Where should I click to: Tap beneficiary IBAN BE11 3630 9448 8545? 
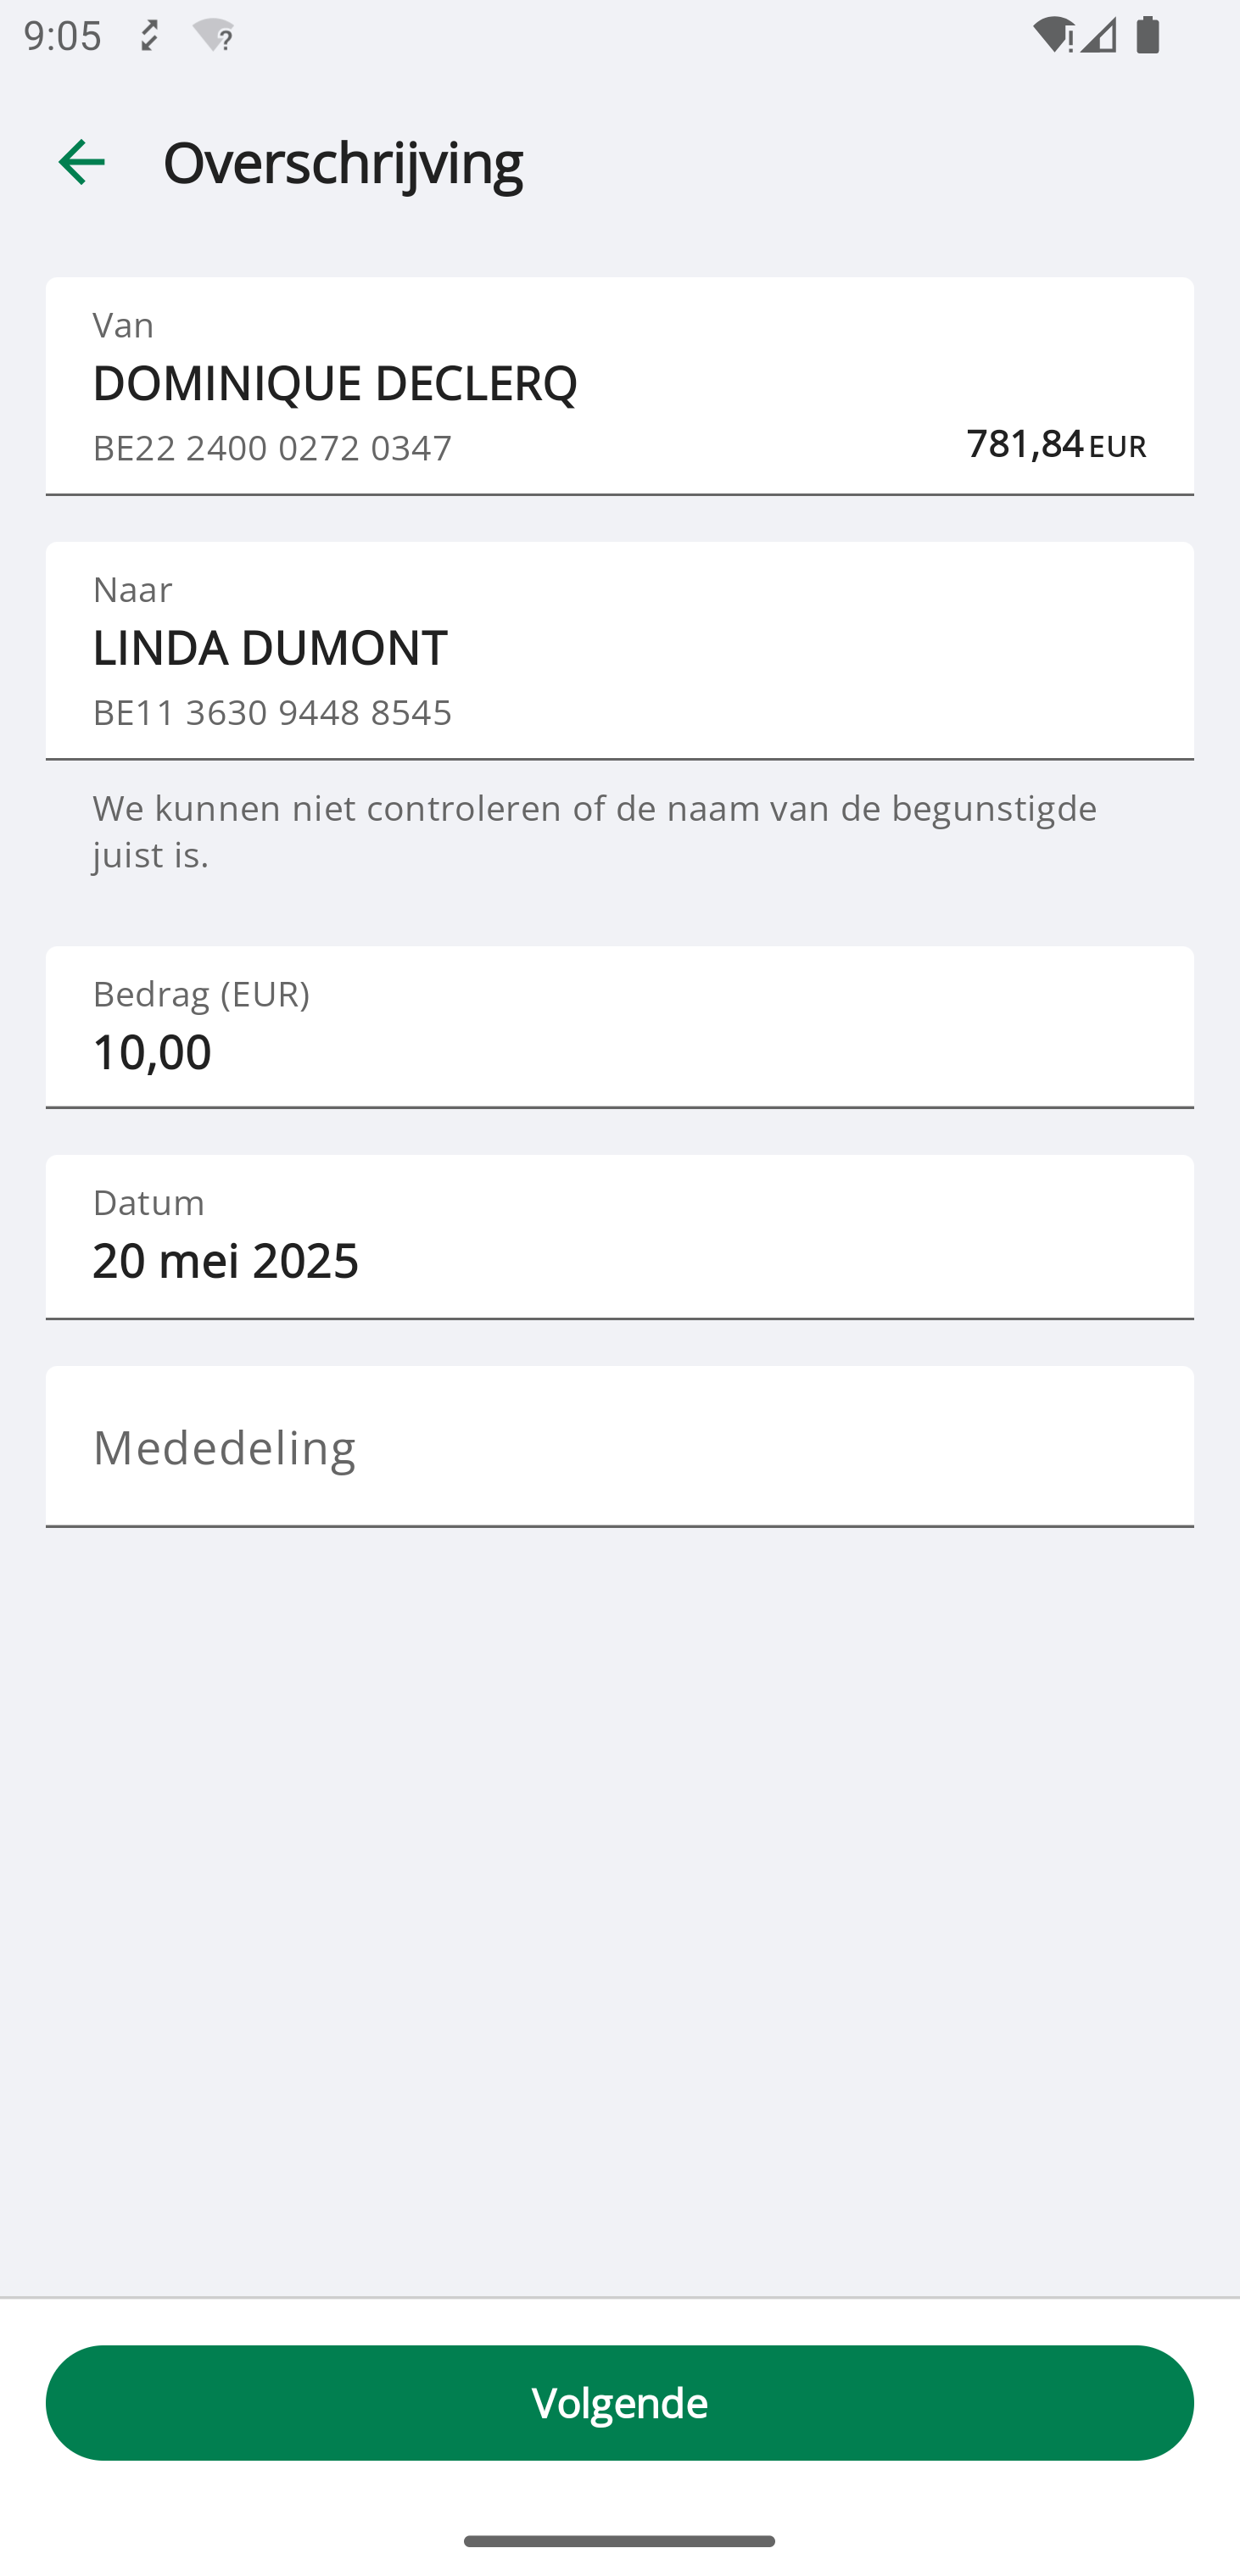pyautogui.click(x=272, y=712)
